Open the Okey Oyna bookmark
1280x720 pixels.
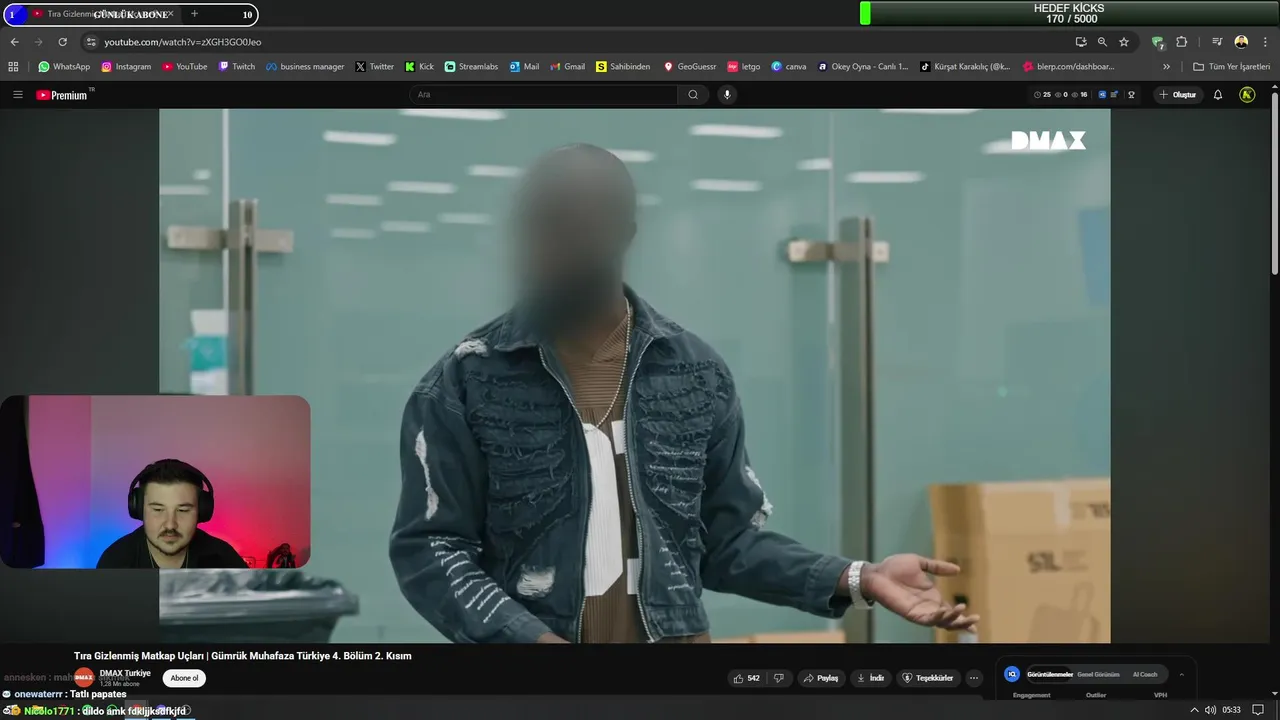(863, 67)
